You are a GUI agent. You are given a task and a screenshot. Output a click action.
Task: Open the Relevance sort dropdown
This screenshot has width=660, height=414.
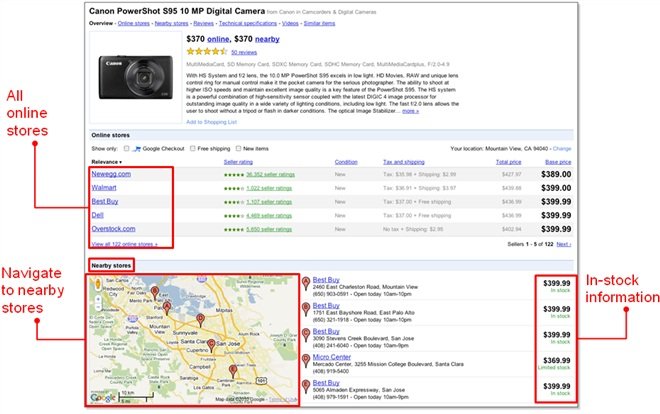coord(106,162)
